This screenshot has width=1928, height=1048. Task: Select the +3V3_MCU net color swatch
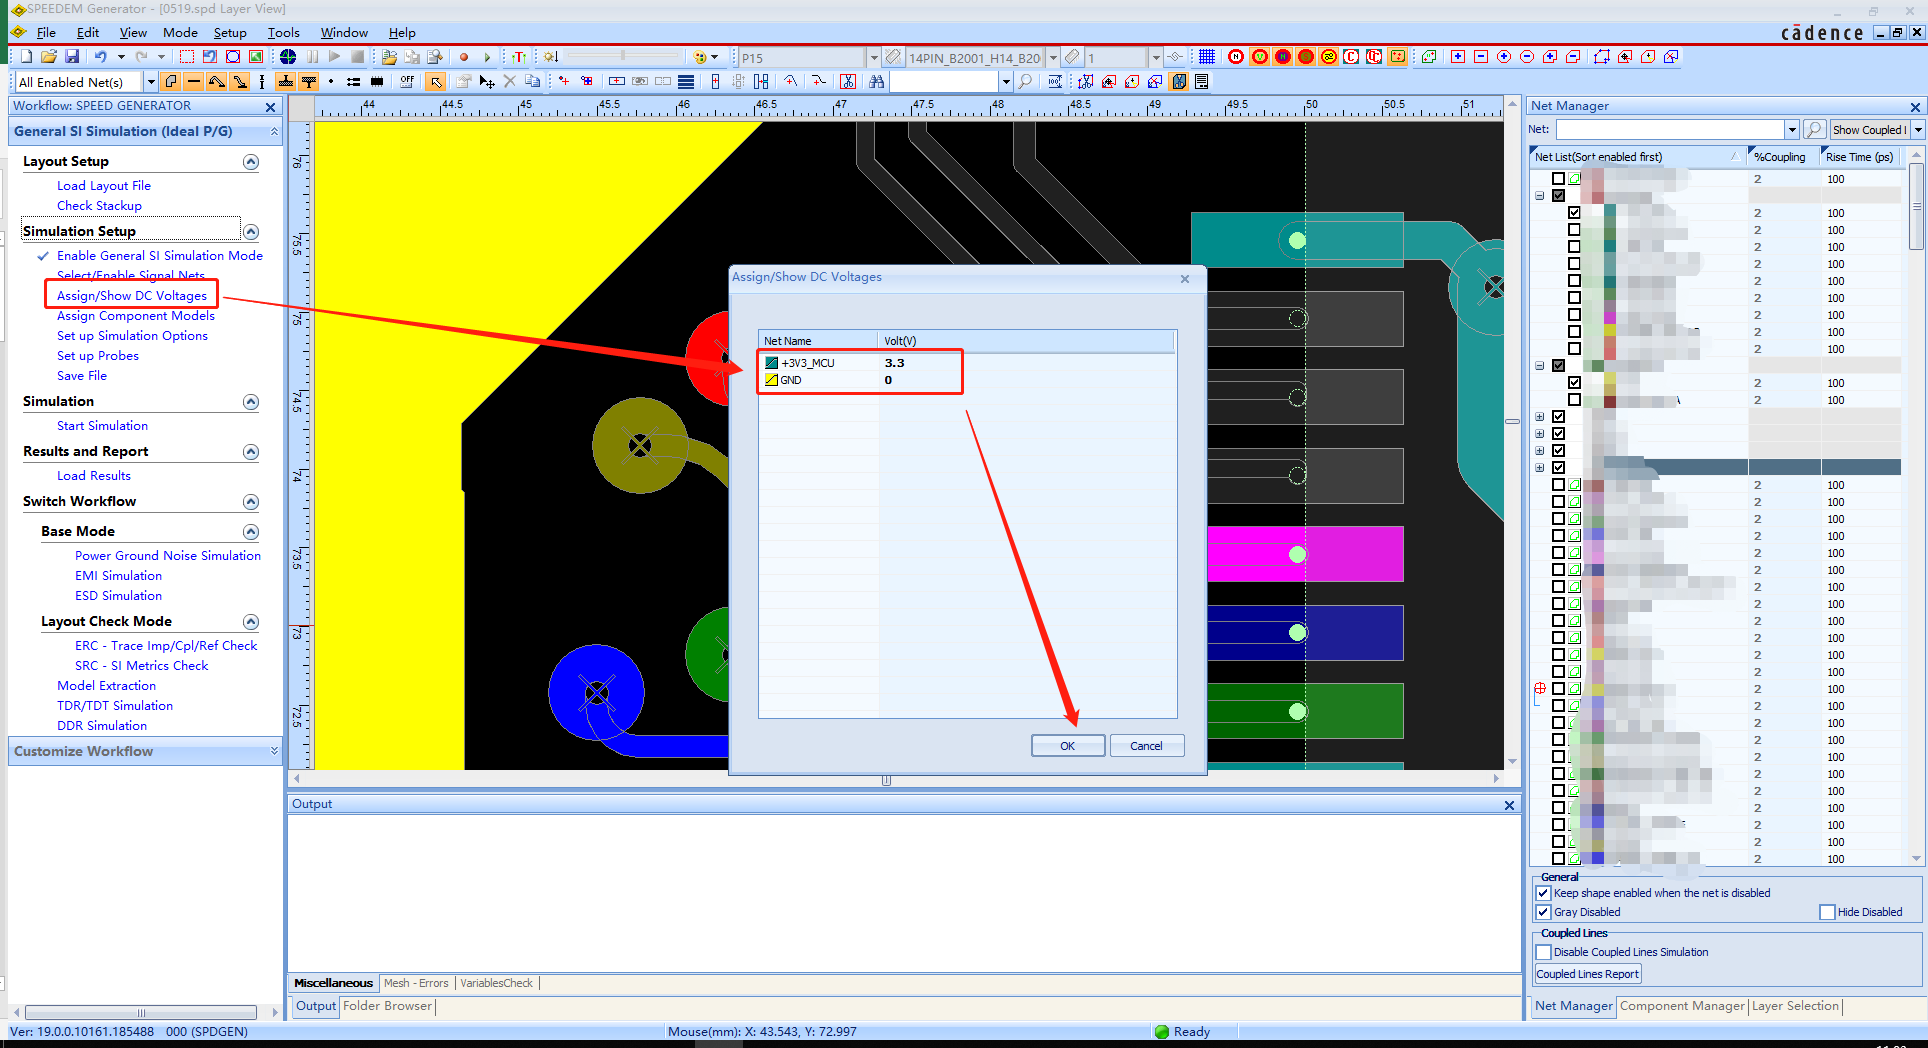[771, 363]
